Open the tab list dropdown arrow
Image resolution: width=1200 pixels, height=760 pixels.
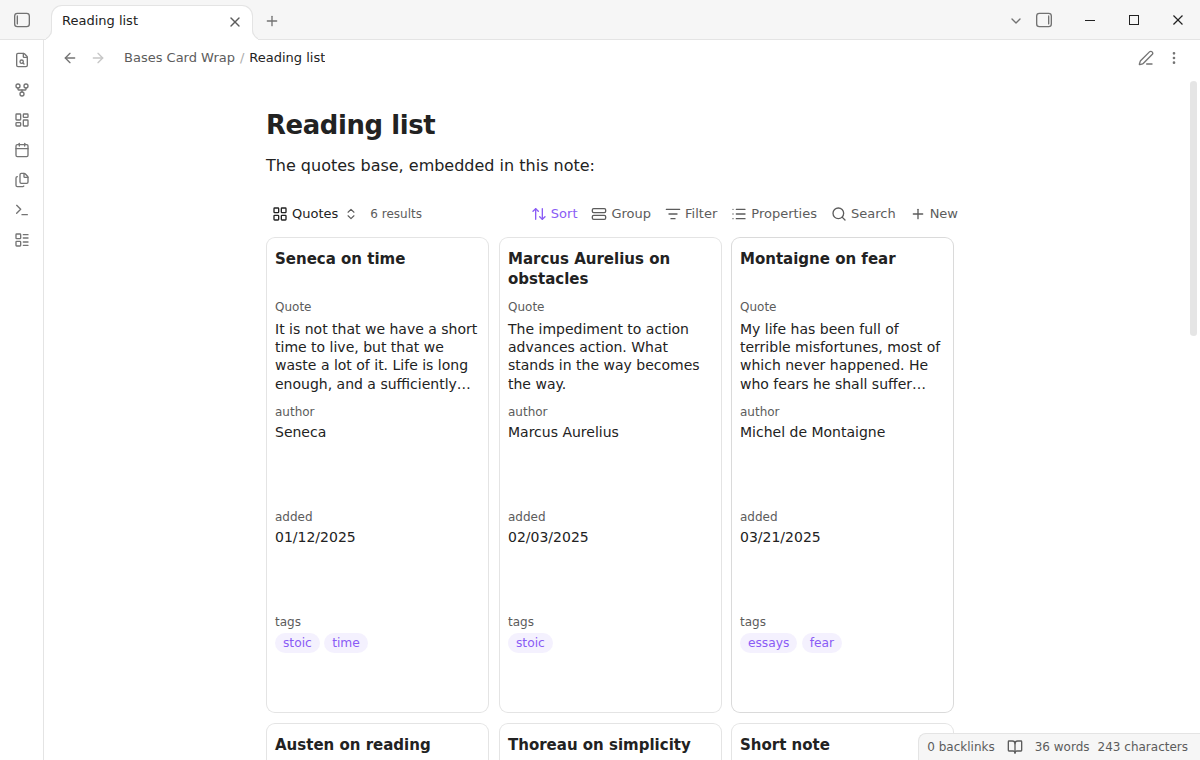(1016, 20)
